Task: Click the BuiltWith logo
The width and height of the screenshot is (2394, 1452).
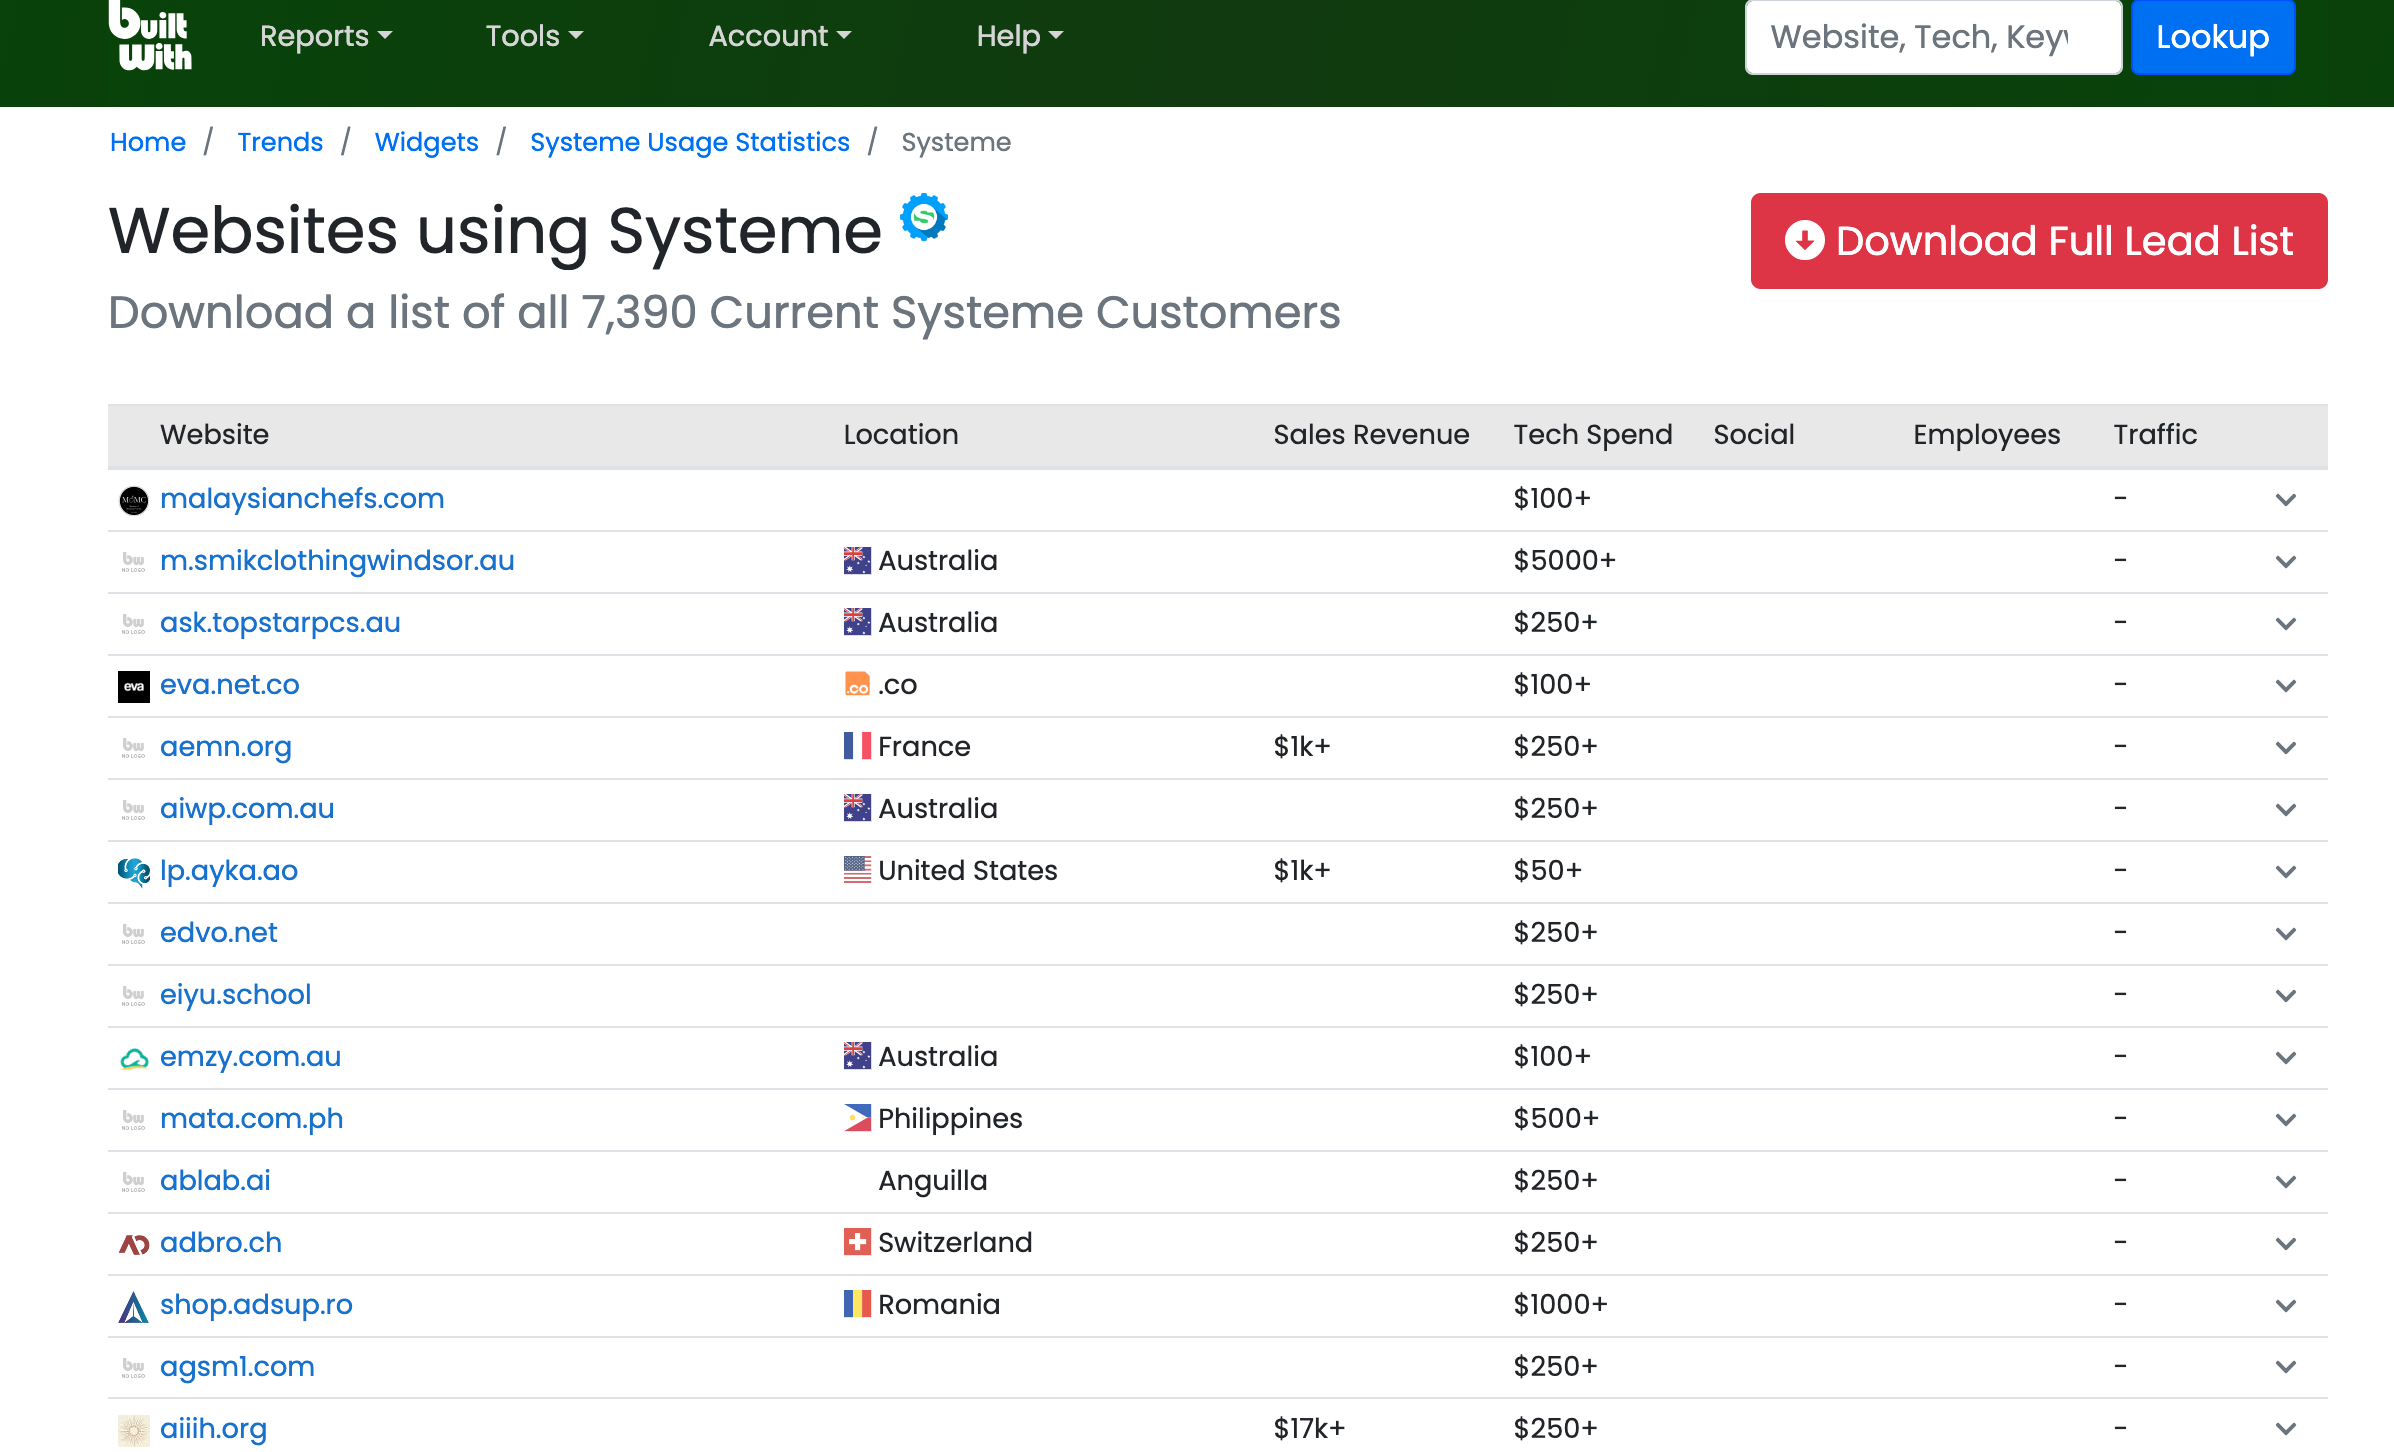Action: pyautogui.click(x=150, y=36)
